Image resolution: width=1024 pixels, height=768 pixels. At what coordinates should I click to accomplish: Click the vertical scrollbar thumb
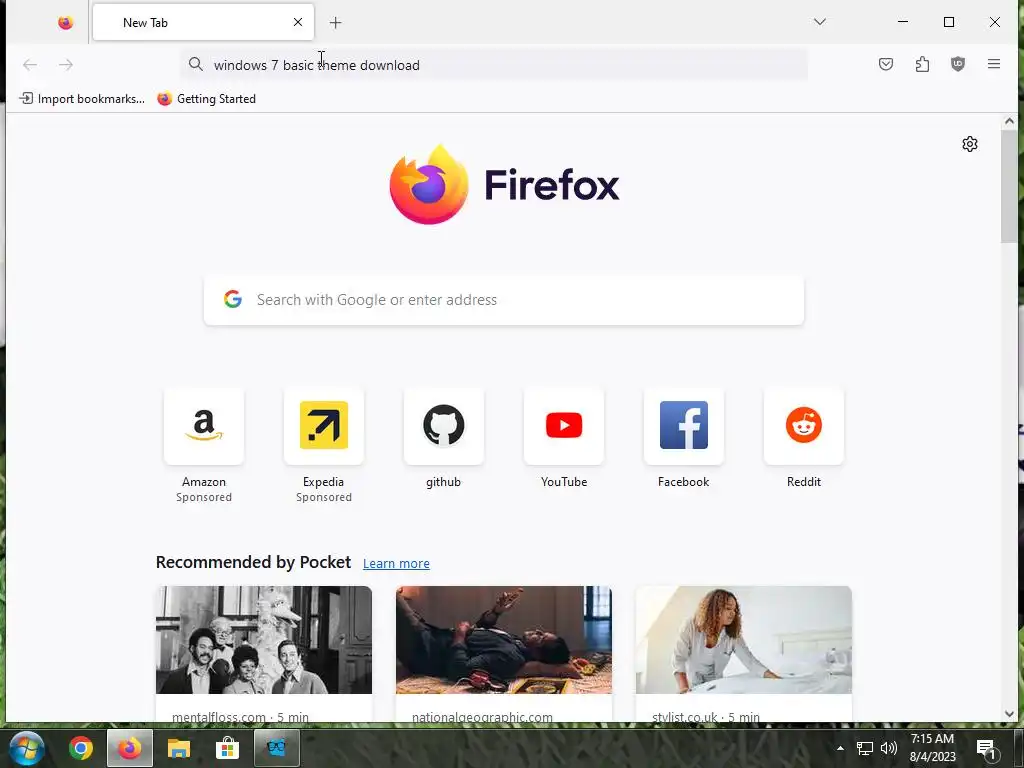(1009, 186)
